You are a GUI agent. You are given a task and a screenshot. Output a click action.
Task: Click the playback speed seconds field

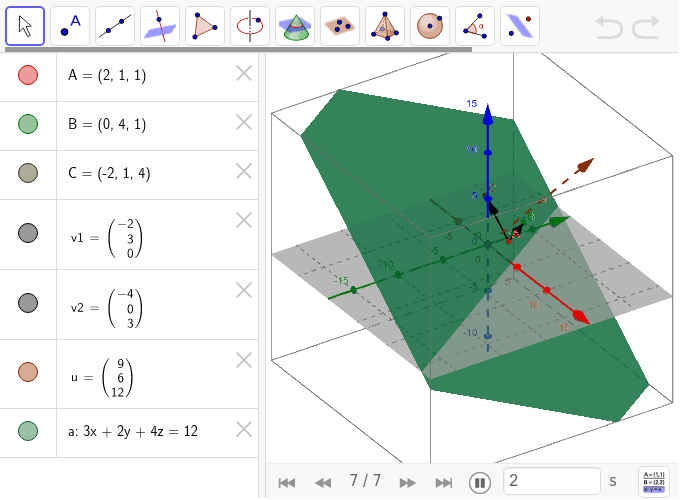coord(552,481)
